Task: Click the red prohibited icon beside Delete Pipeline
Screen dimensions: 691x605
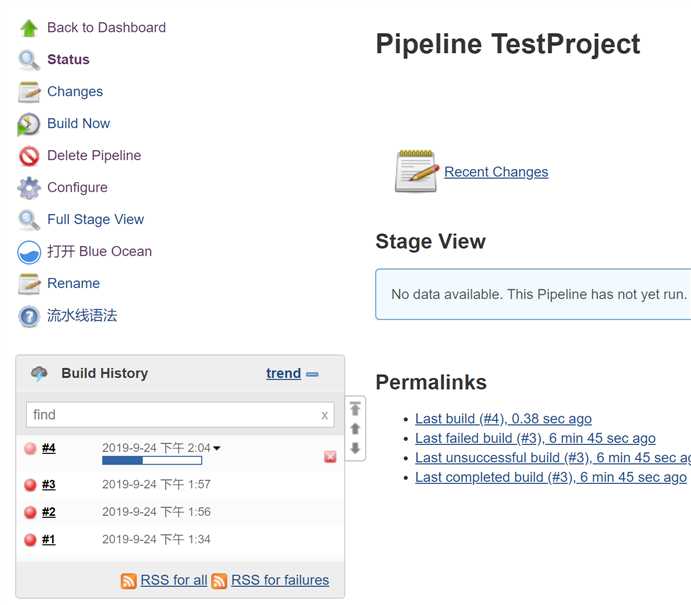Action: (x=29, y=156)
